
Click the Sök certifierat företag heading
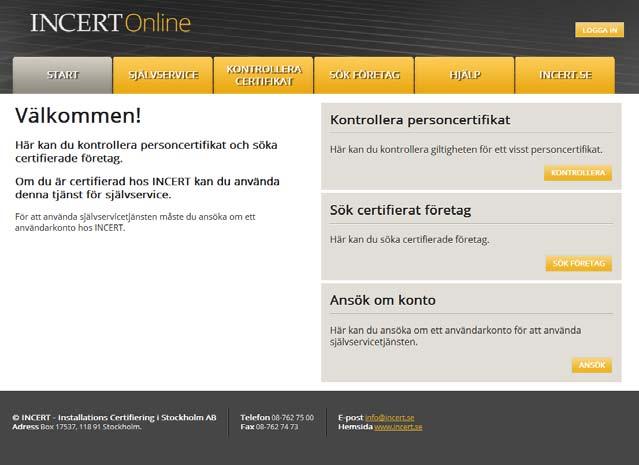point(400,210)
